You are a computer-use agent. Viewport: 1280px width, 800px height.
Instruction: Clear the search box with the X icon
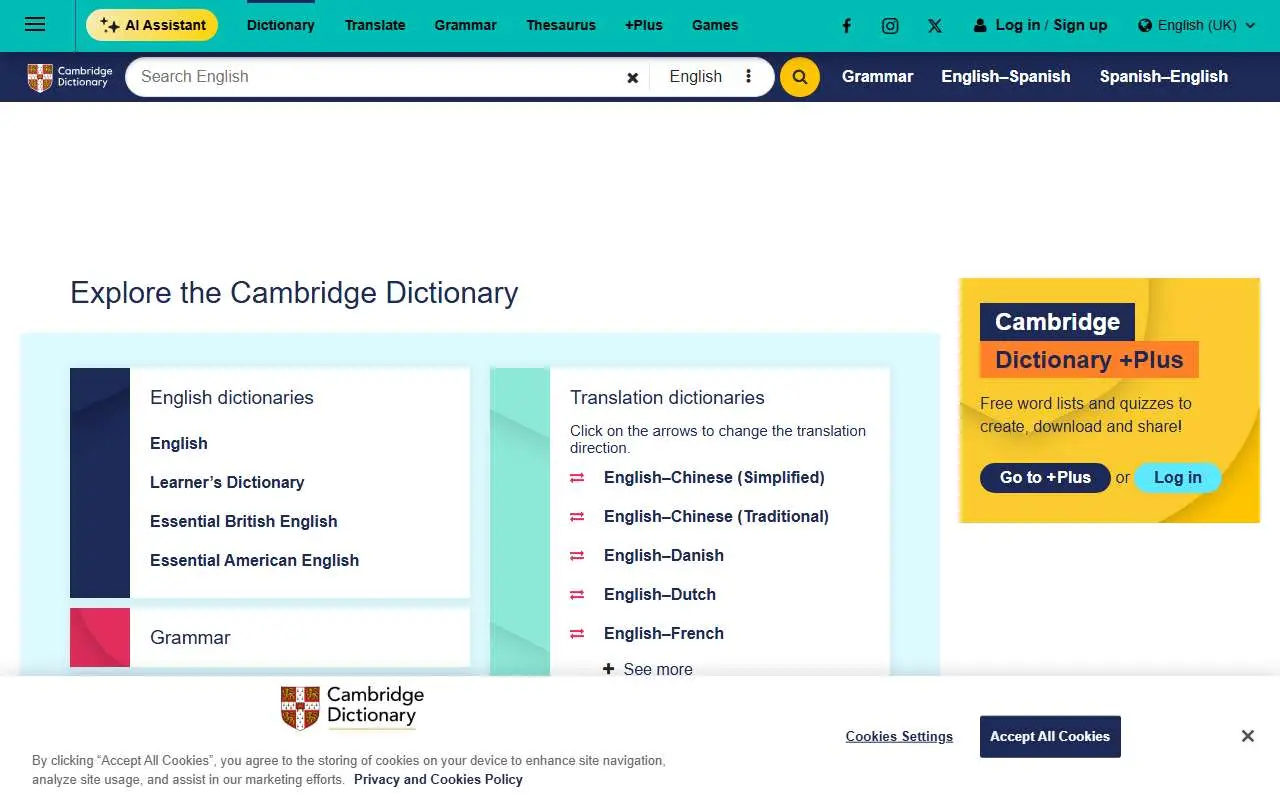pos(632,77)
